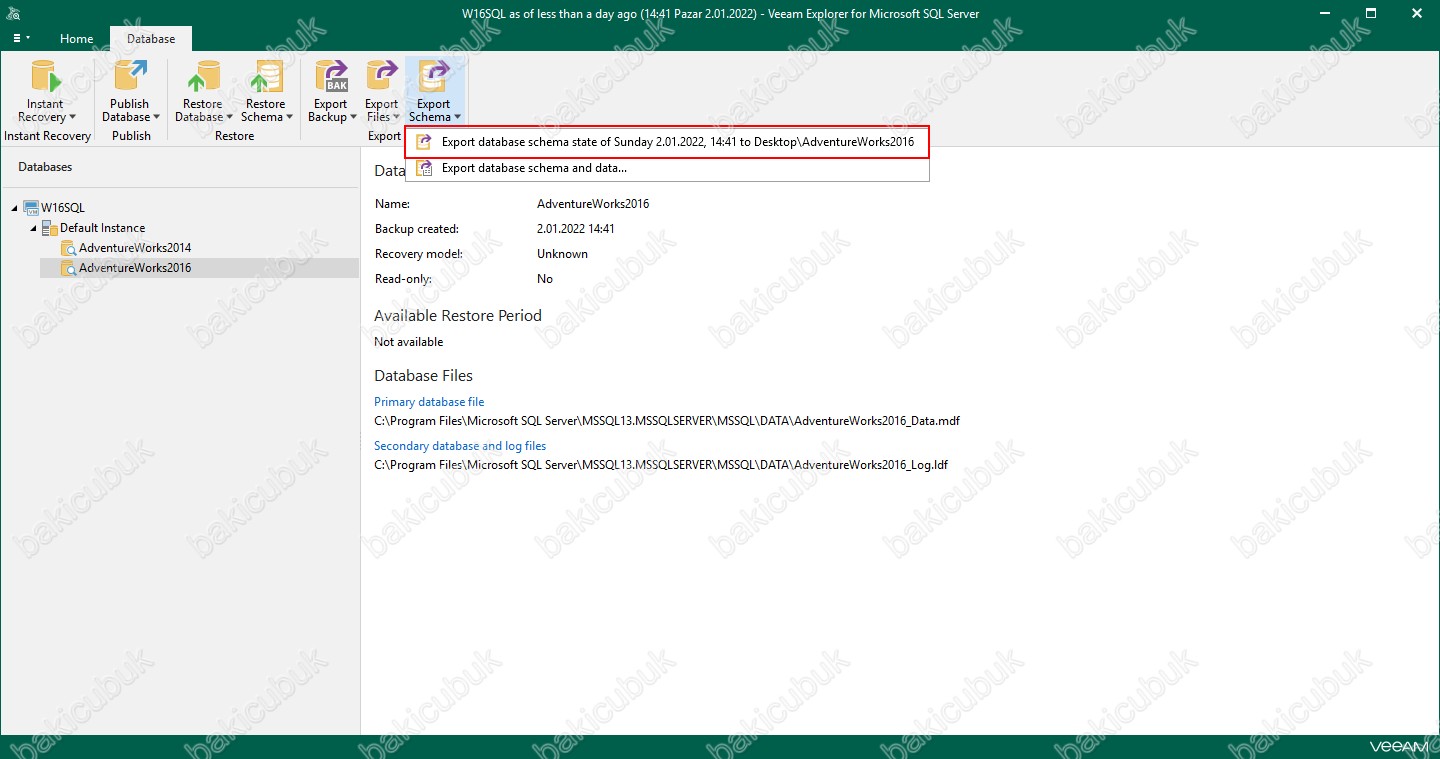The height and width of the screenshot is (759, 1440).
Task: Click the Databases pane header
Action: click(45, 167)
